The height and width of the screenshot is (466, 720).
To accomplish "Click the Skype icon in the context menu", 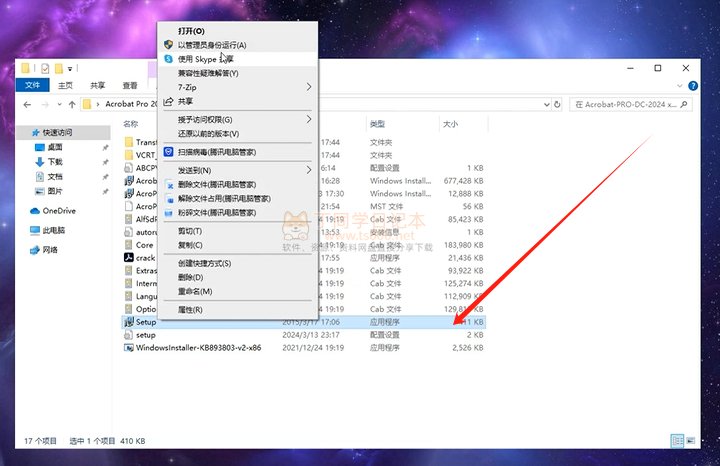I will tap(169, 59).
